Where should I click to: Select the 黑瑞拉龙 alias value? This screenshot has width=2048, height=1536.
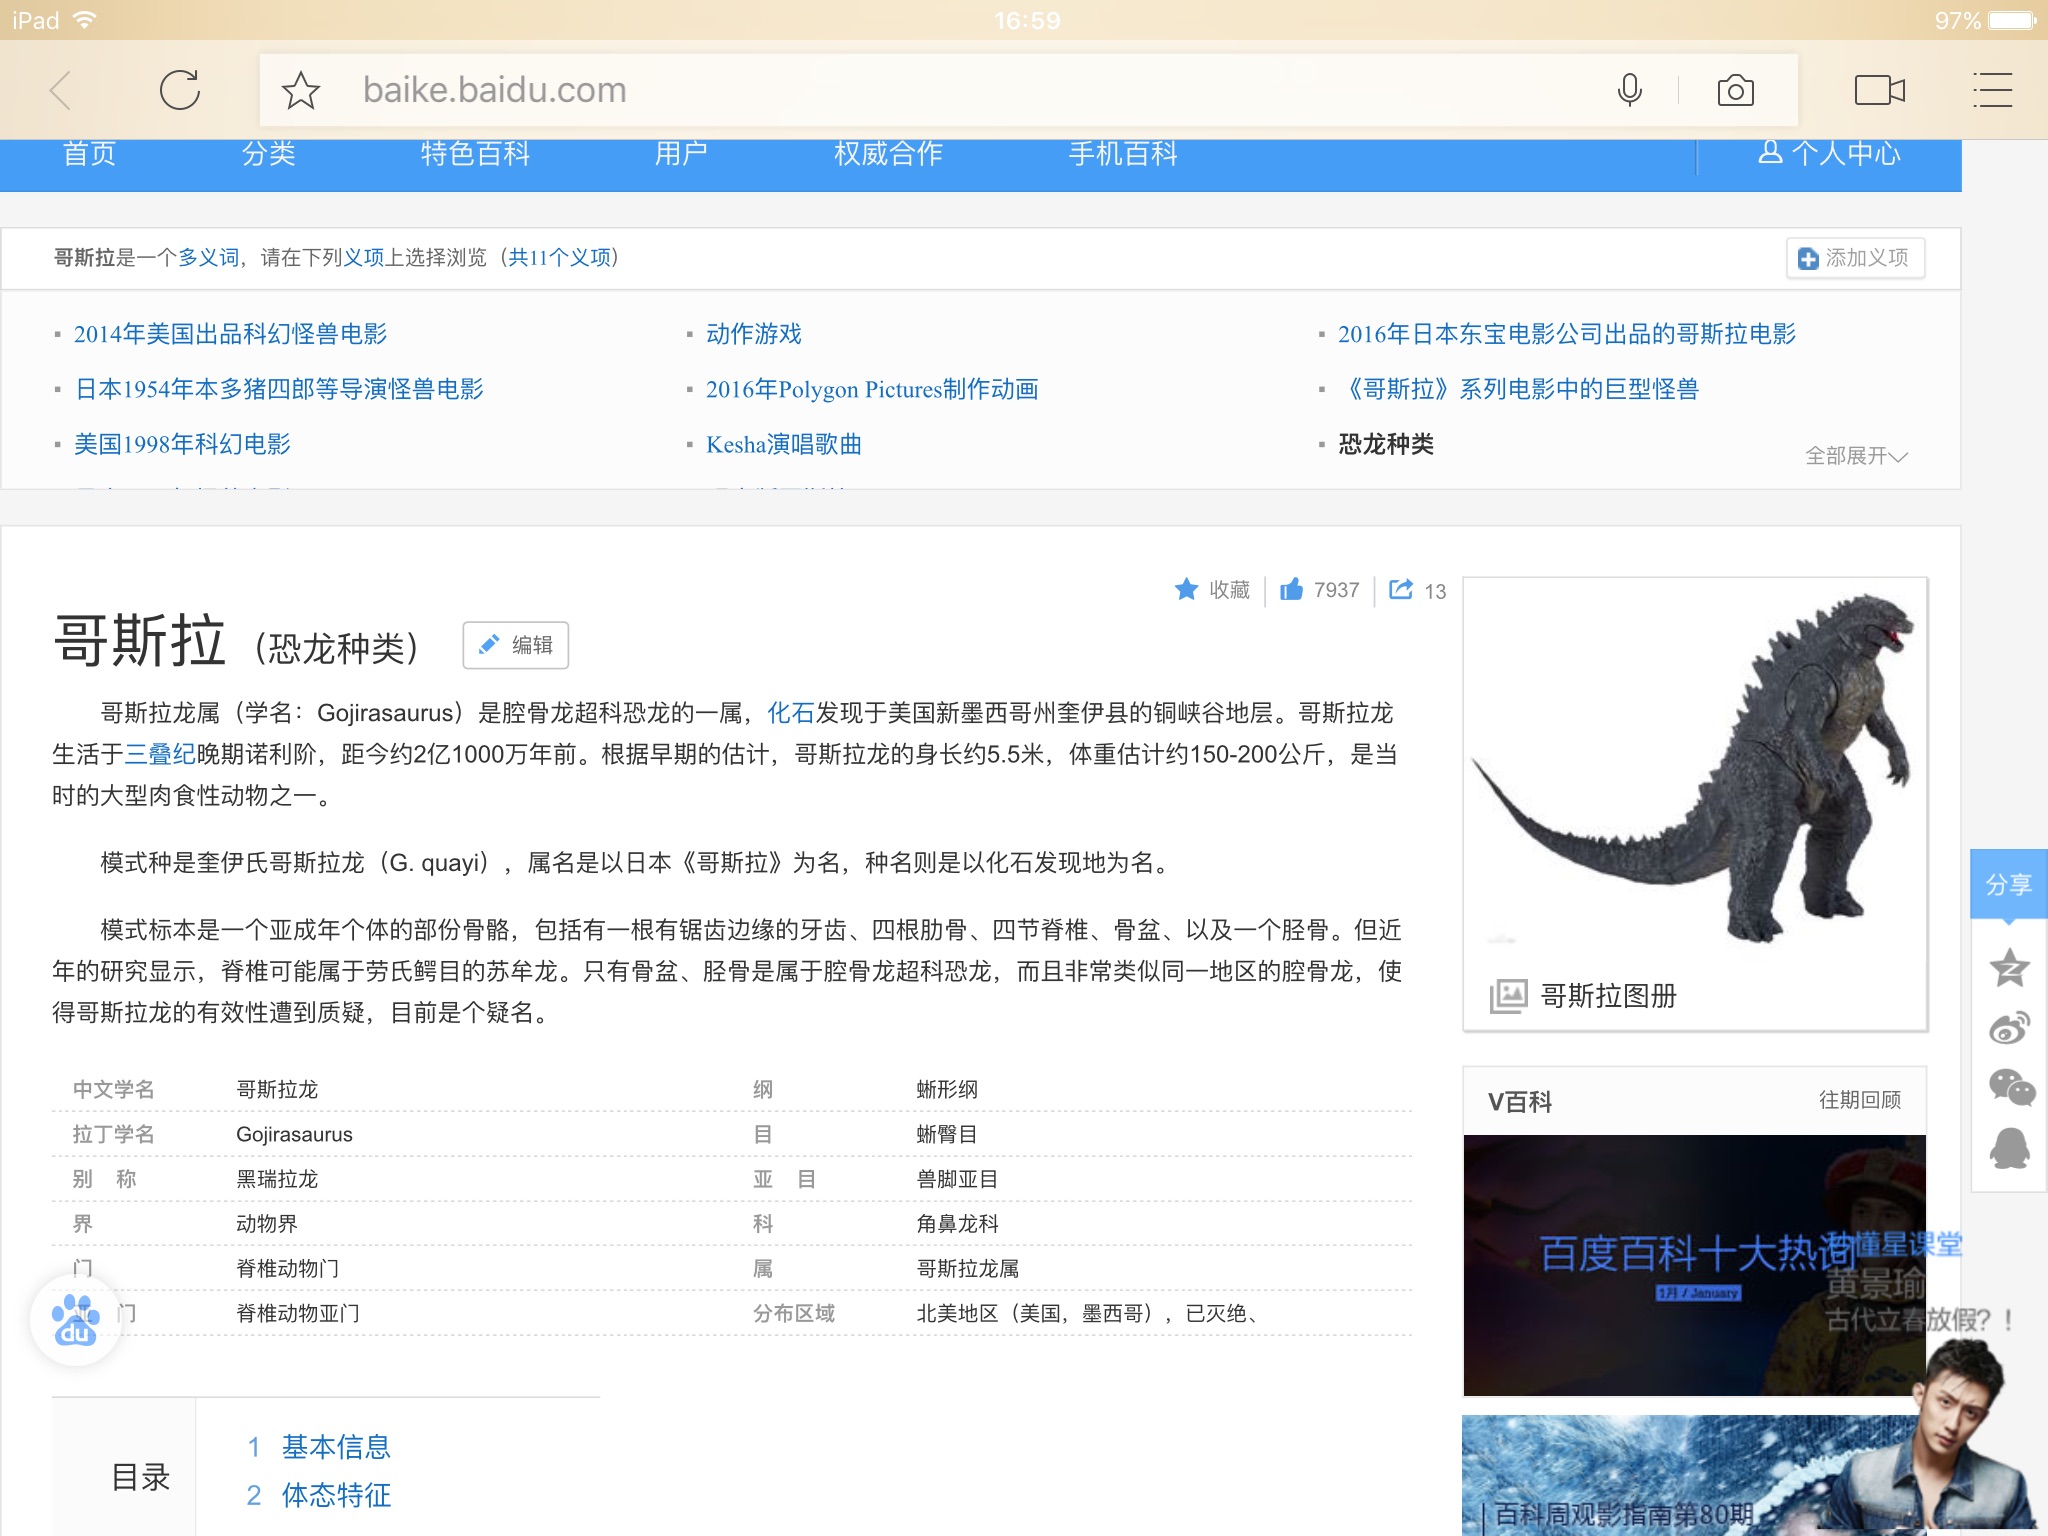coord(277,1179)
